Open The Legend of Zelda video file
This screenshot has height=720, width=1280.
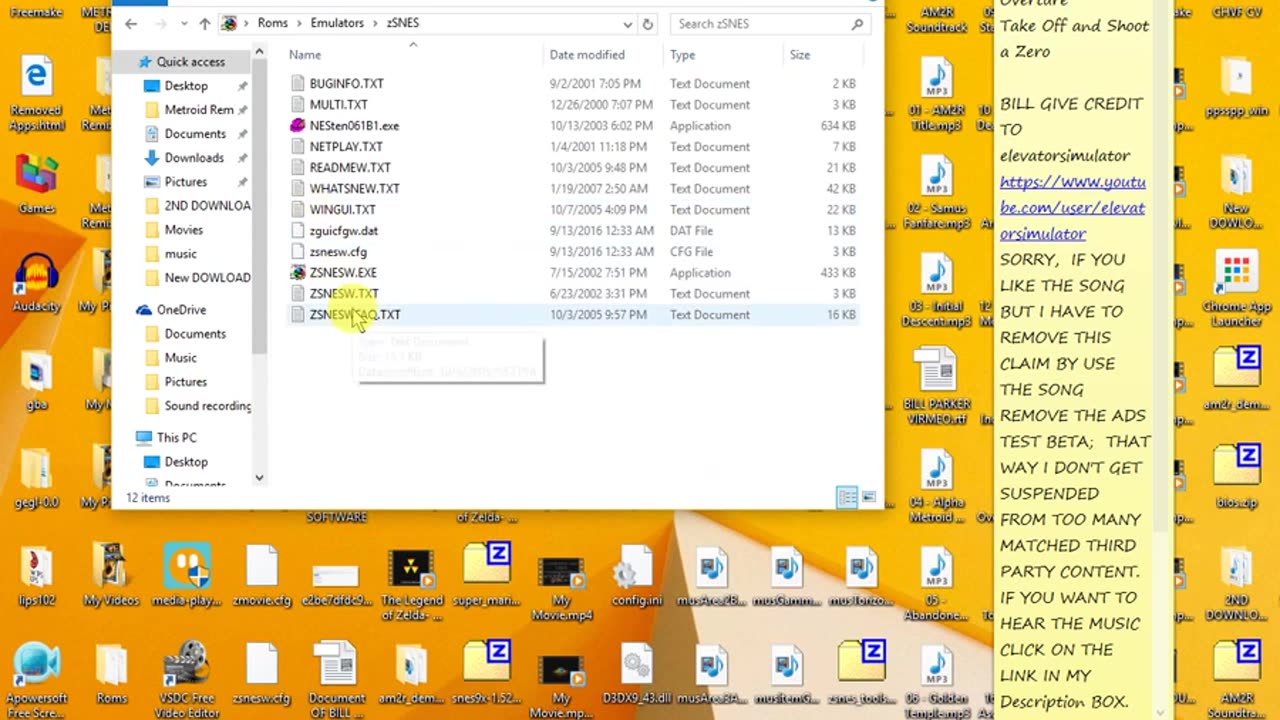pyautogui.click(x=411, y=583)
